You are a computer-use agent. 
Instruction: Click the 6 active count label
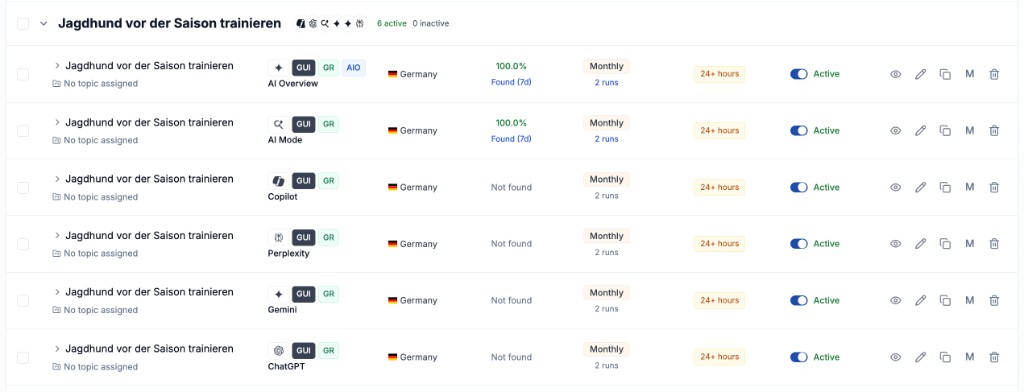tap(391, 24)
